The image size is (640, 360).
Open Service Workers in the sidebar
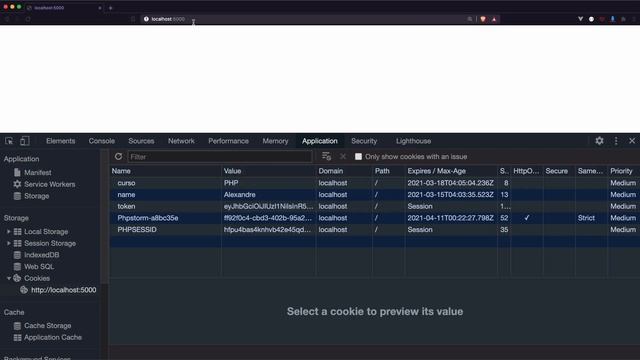(44, 184)
